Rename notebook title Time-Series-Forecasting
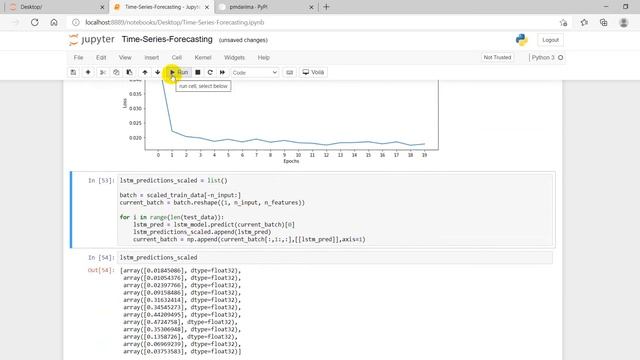 (x=167, y=40)
